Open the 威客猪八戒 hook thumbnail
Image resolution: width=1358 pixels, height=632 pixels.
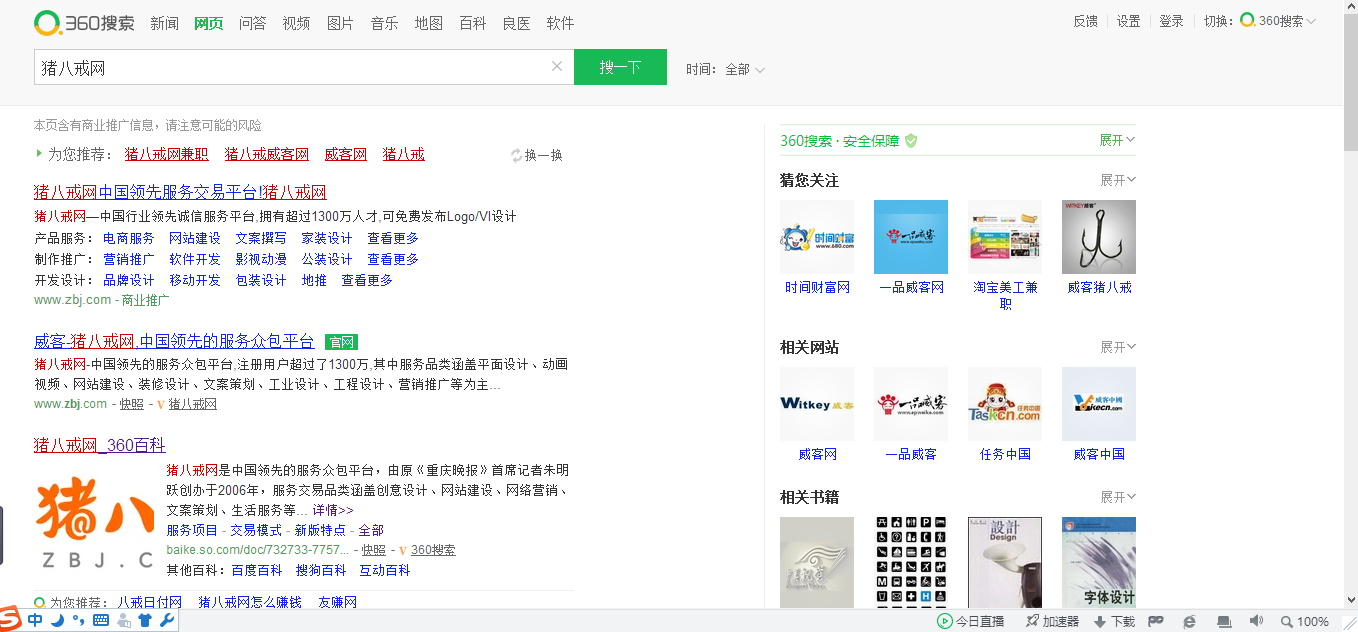(1099, 237)
